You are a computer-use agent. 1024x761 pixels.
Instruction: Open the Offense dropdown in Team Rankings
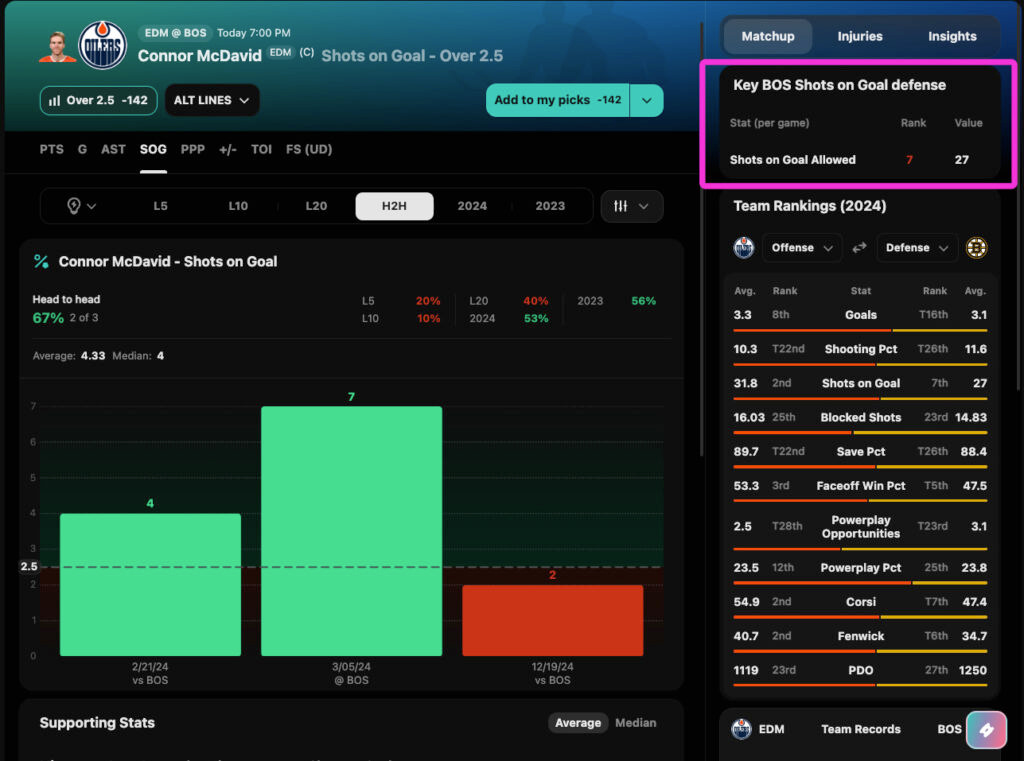coord(801,248)
